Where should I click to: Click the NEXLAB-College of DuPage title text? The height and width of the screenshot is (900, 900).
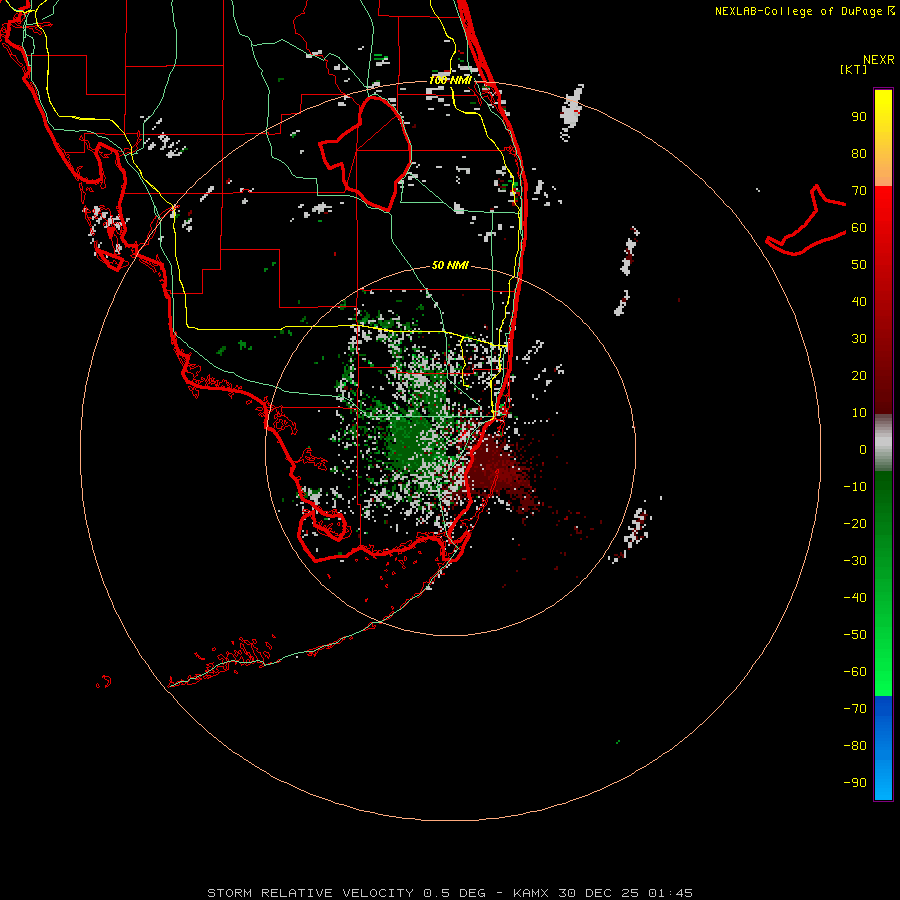click(x=799, y=11)
